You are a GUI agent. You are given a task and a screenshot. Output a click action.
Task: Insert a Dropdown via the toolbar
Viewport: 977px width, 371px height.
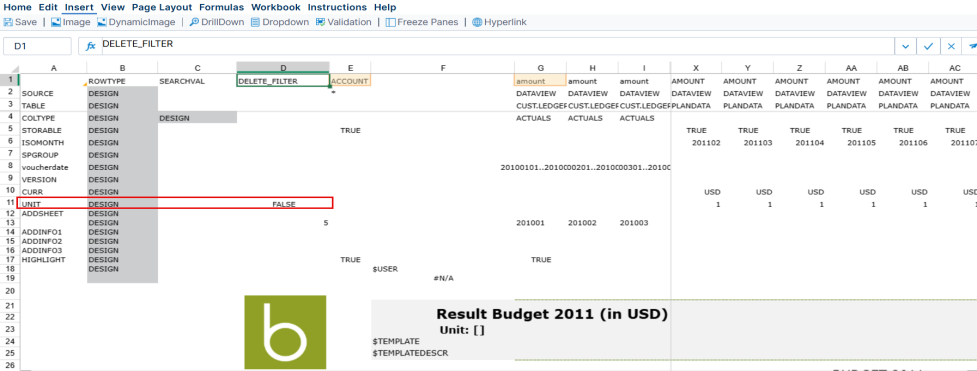pyautogui.click(x=280, y=22)
